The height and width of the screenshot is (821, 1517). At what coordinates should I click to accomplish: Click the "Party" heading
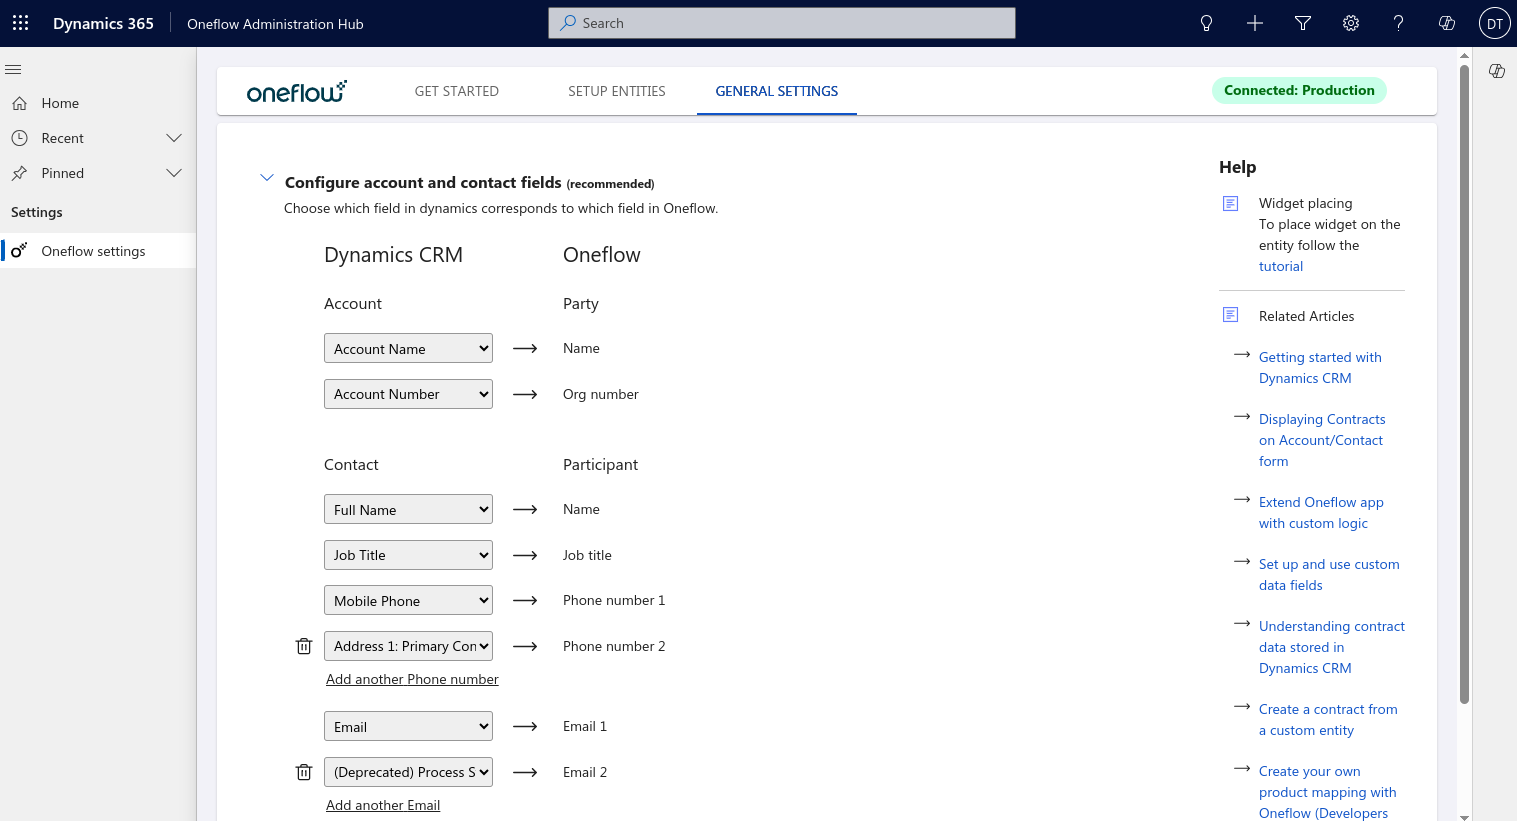pos(581,304)
